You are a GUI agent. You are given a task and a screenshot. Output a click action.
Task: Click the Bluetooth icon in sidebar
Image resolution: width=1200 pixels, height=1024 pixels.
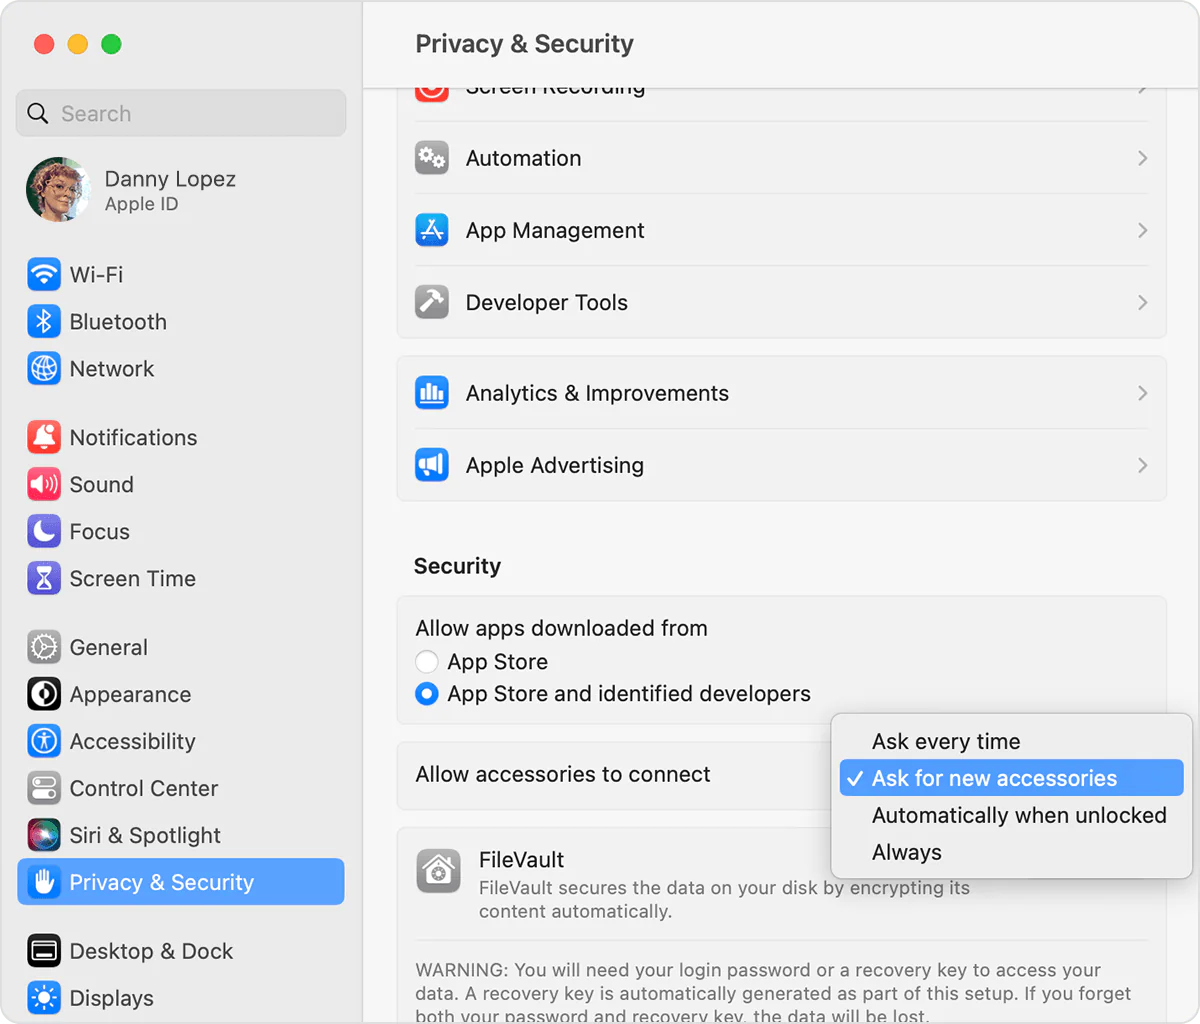click(44, 321)
